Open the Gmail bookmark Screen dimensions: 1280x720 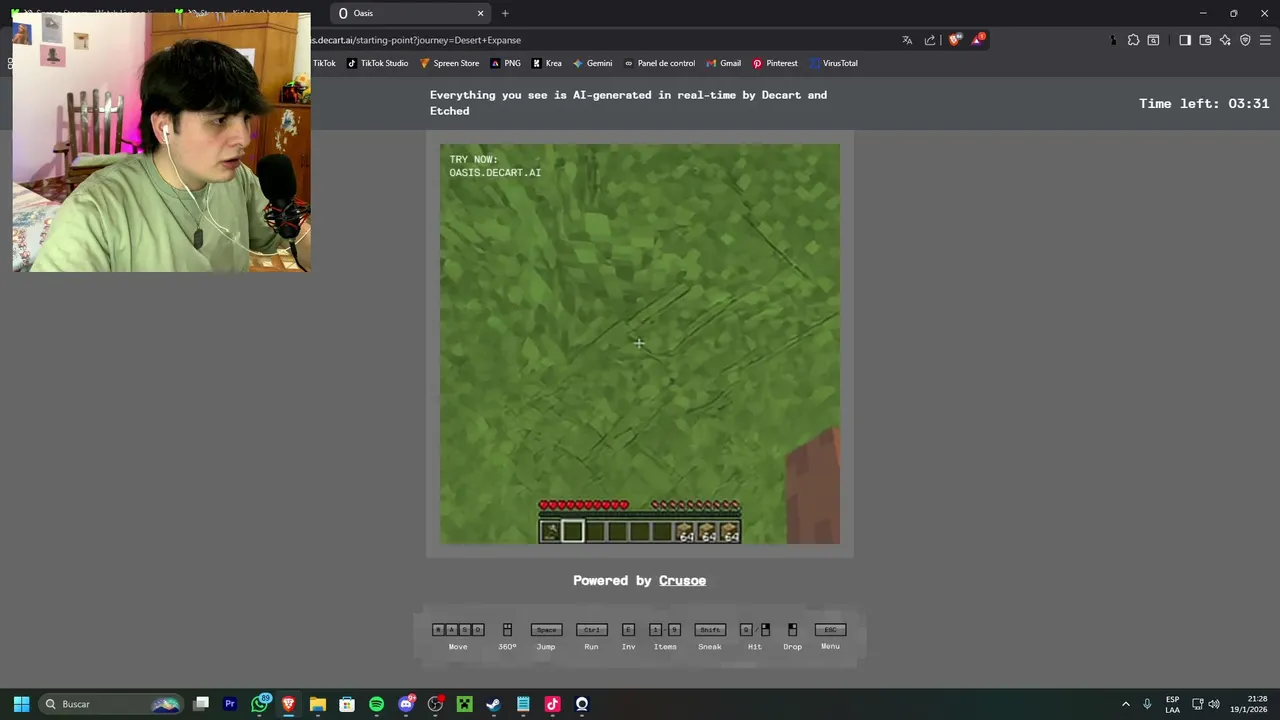click(723, 63)
